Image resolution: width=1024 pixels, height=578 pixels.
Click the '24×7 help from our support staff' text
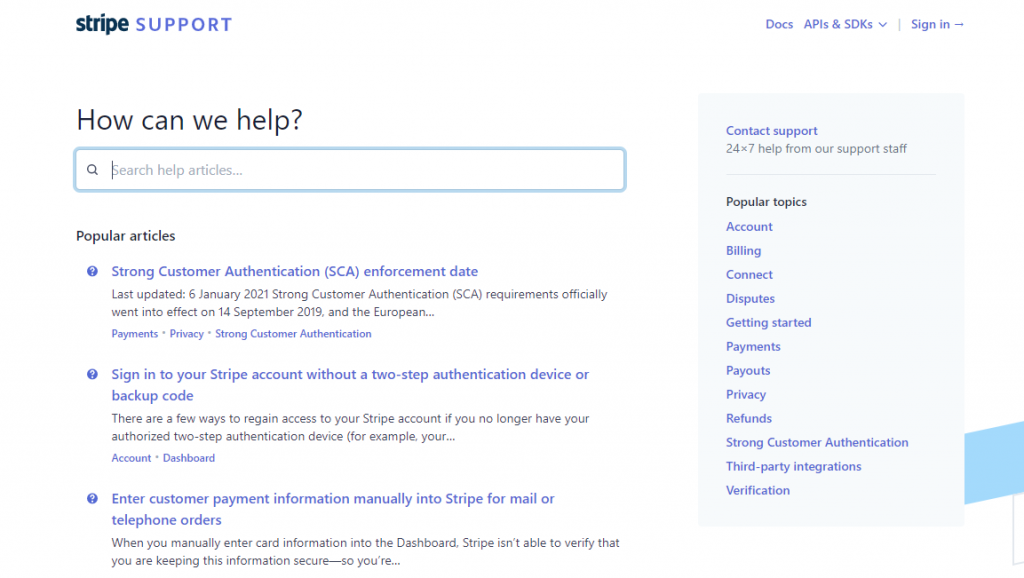click(816, 149)
